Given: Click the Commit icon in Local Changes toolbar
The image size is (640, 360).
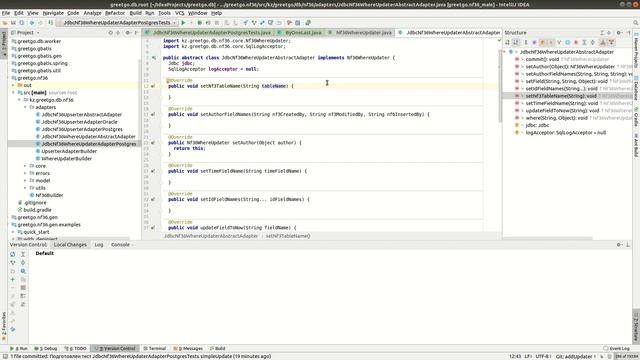Looking at the screenshot, I should point(13,262).
